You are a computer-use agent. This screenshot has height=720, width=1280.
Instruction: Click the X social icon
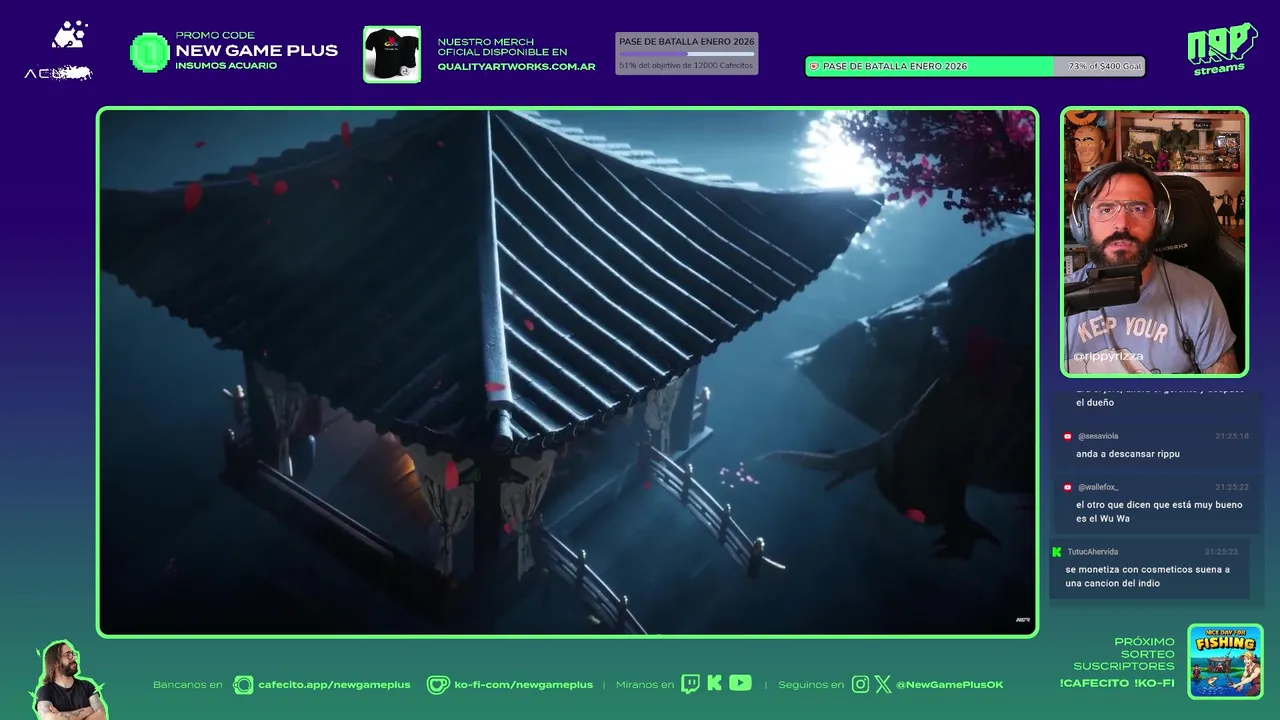tap(883, 685)
